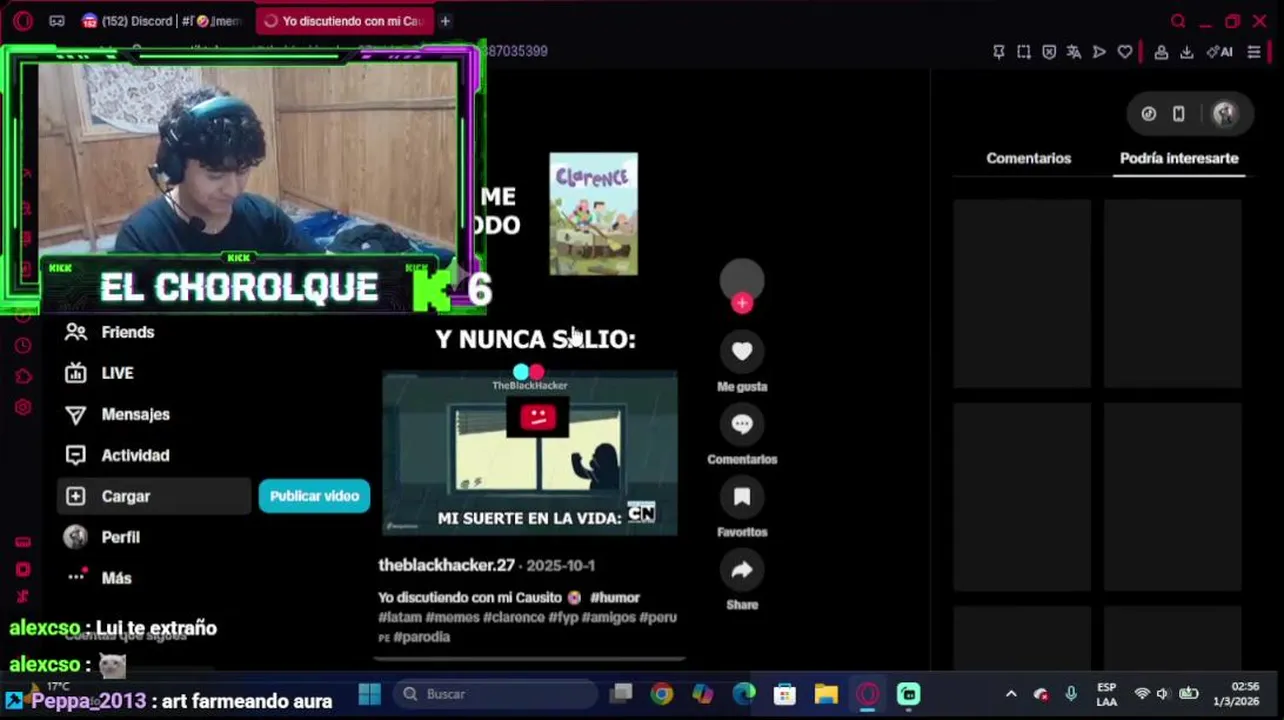Open the Opera GX main menu logo
The height and width of the screenshot is (720, 1284).
[23, 21]
